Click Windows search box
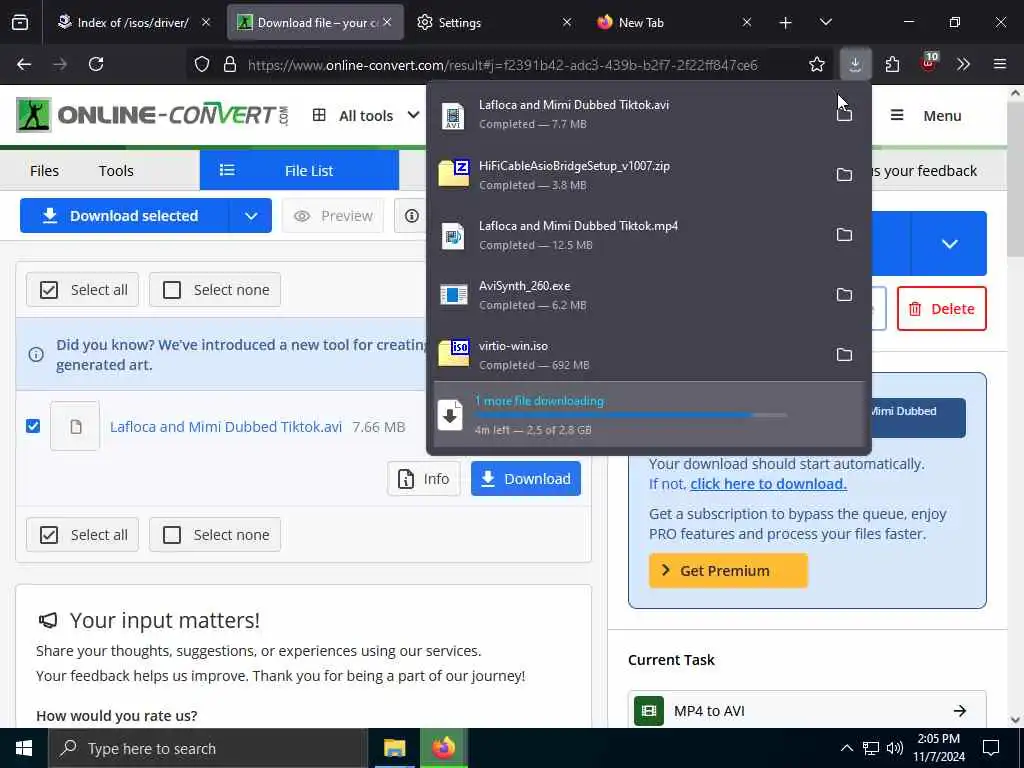Screen dimensions: 1024x768 208,748
